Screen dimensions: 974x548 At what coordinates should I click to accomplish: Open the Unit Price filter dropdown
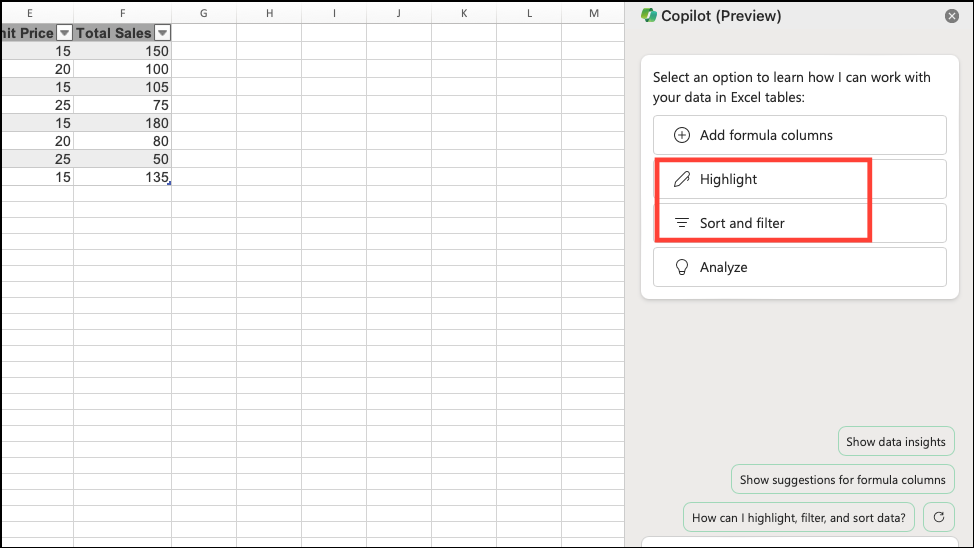tap(64, 33)
